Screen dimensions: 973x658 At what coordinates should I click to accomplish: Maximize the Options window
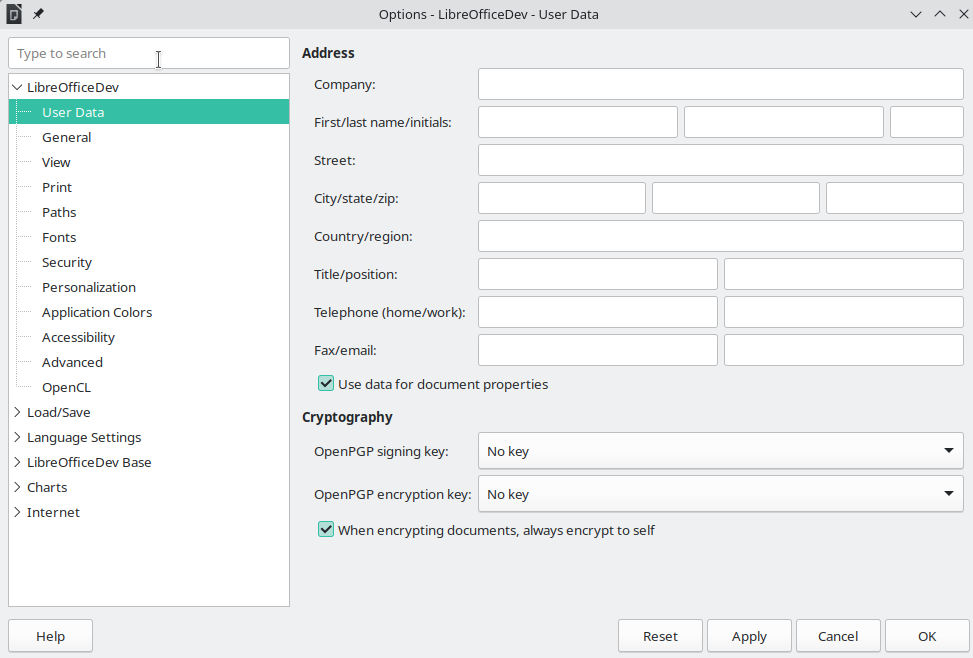tap(940, 14)
